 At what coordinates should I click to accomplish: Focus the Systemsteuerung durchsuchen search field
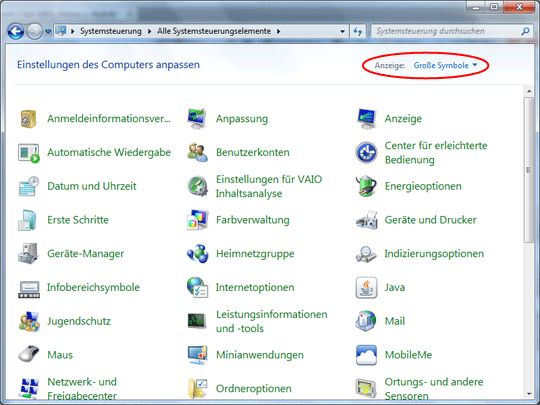[x=448, y=31]
